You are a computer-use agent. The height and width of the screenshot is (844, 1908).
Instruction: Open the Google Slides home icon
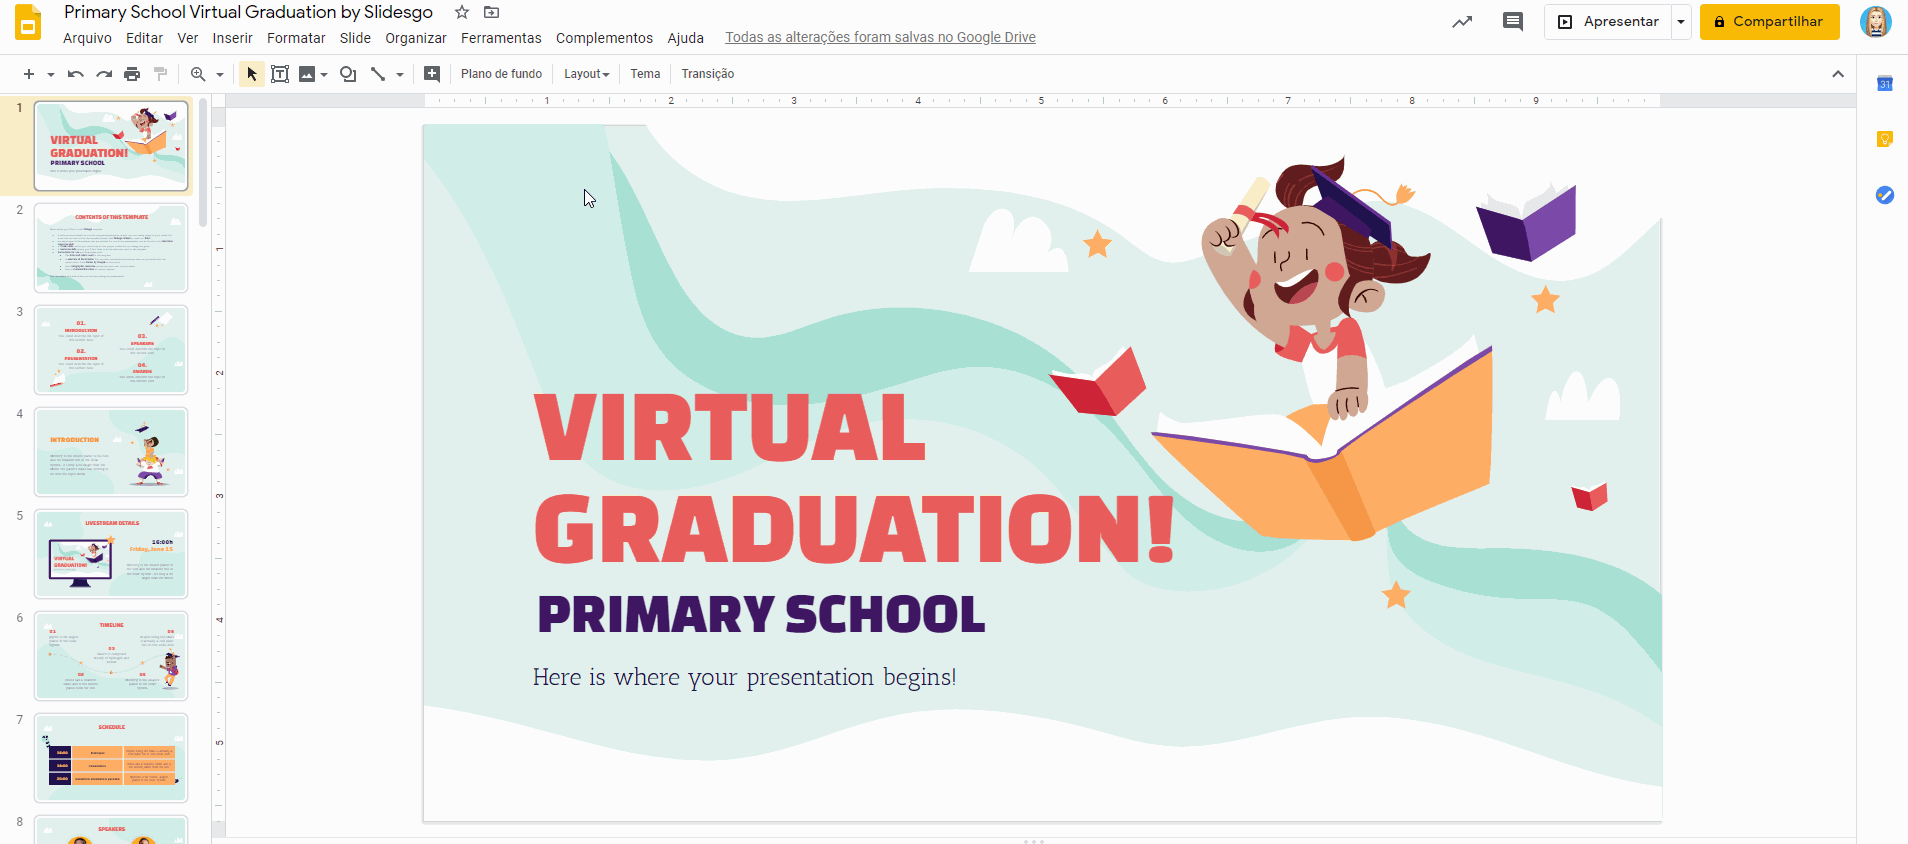point(28,22)
